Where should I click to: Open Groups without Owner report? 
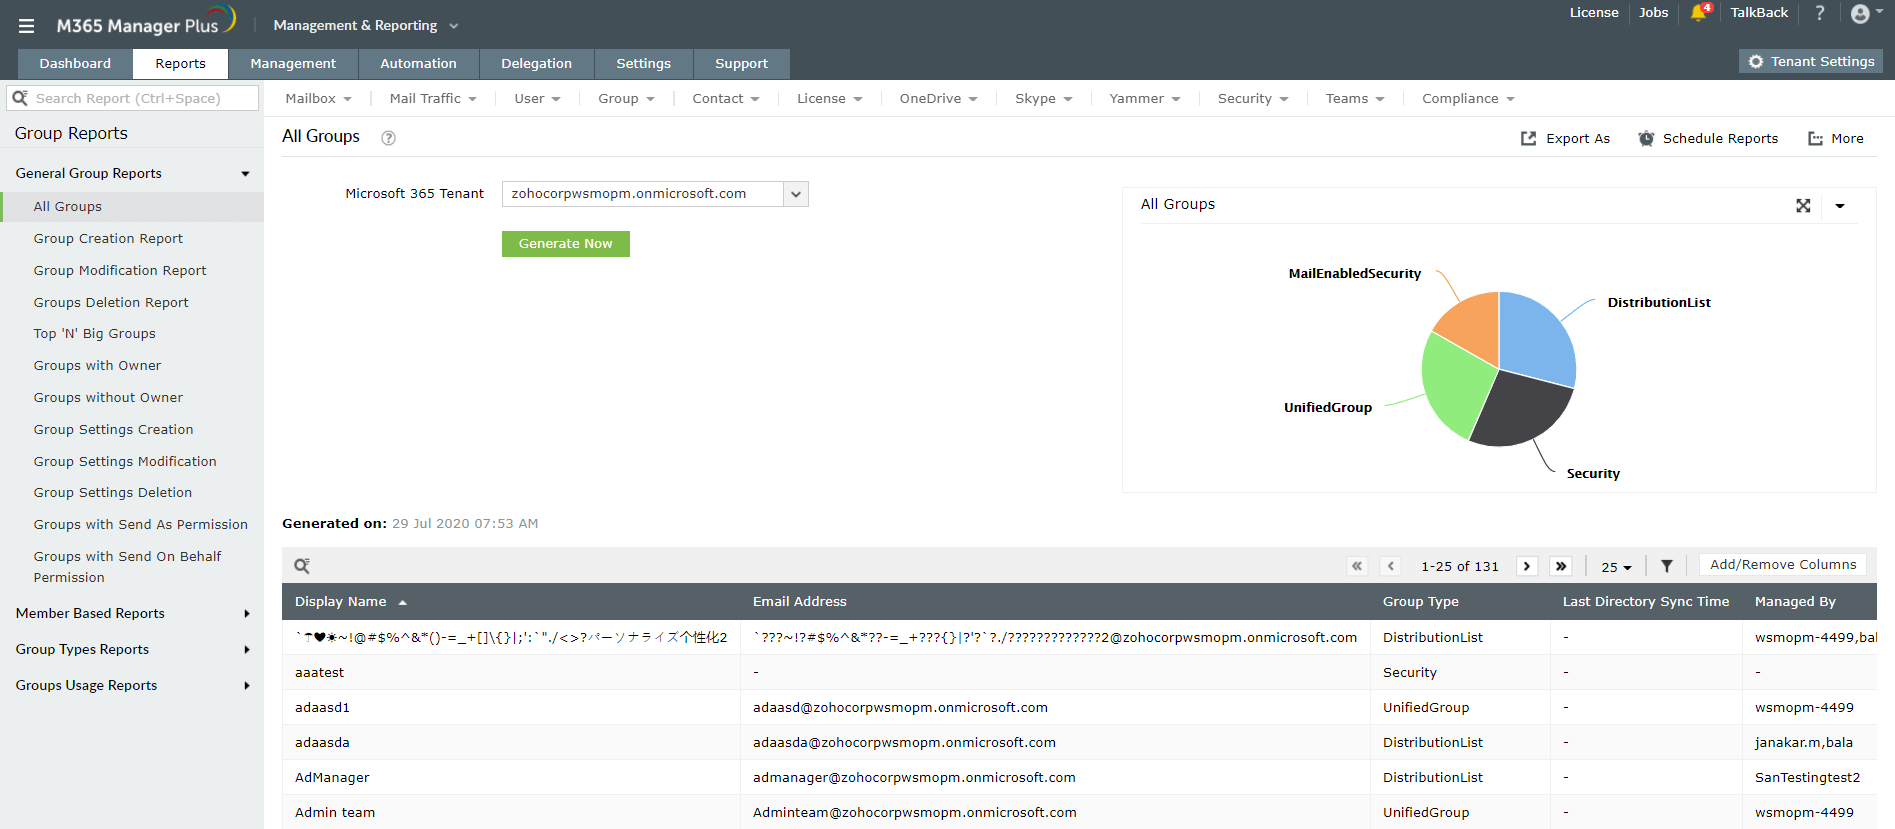pyautogui.click(x=108, y=398)
